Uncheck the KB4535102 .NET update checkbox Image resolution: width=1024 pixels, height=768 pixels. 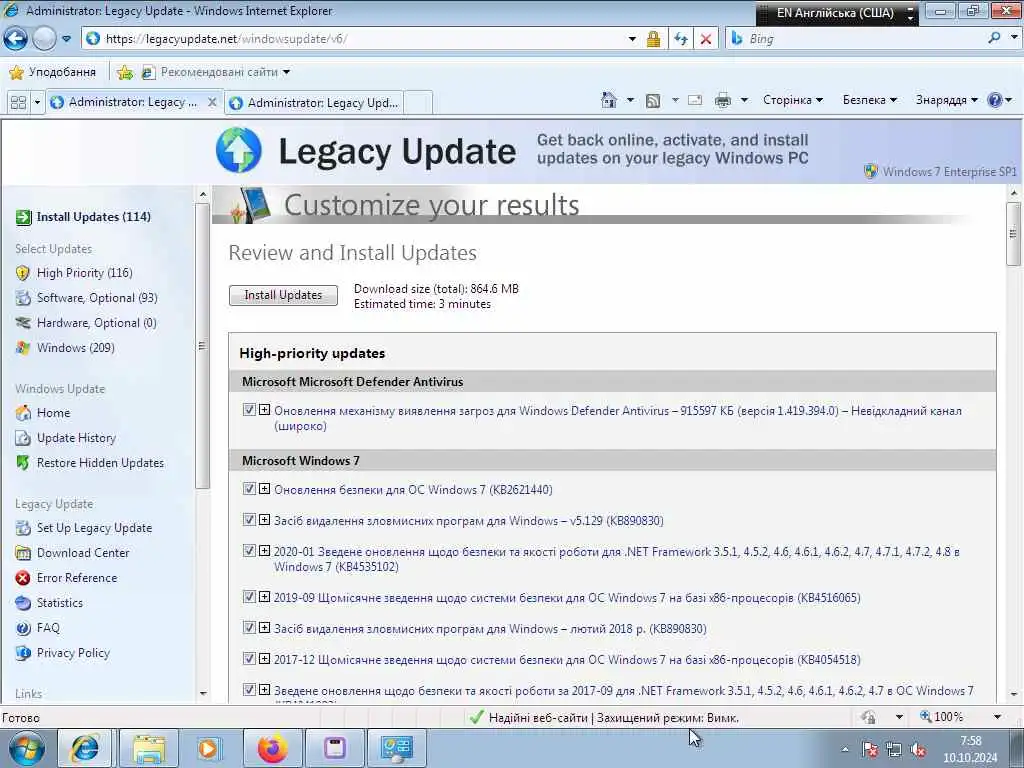point(249,551)
